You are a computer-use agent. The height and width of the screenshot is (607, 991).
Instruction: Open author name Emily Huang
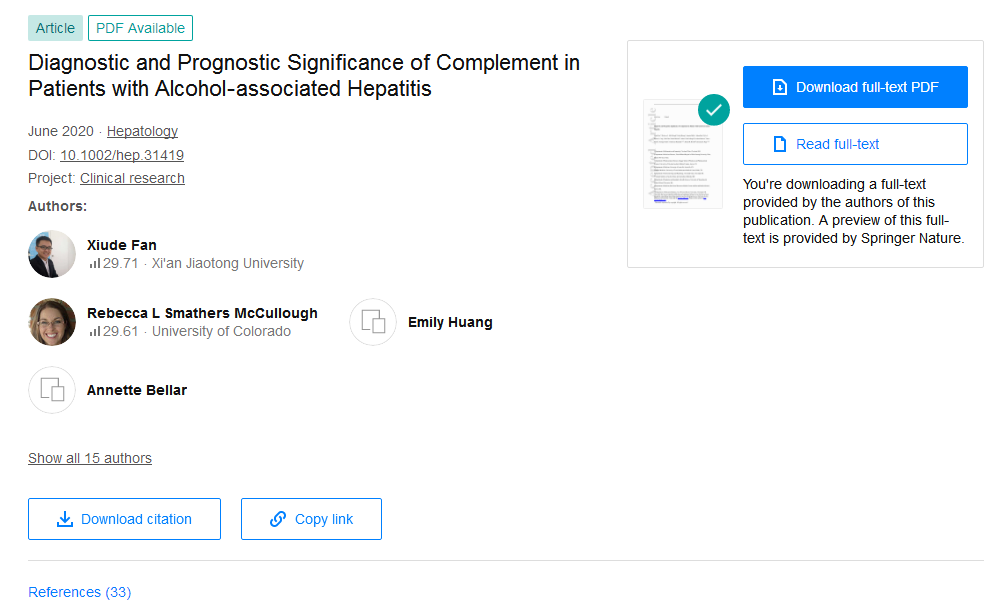click(x=450, y=322)
